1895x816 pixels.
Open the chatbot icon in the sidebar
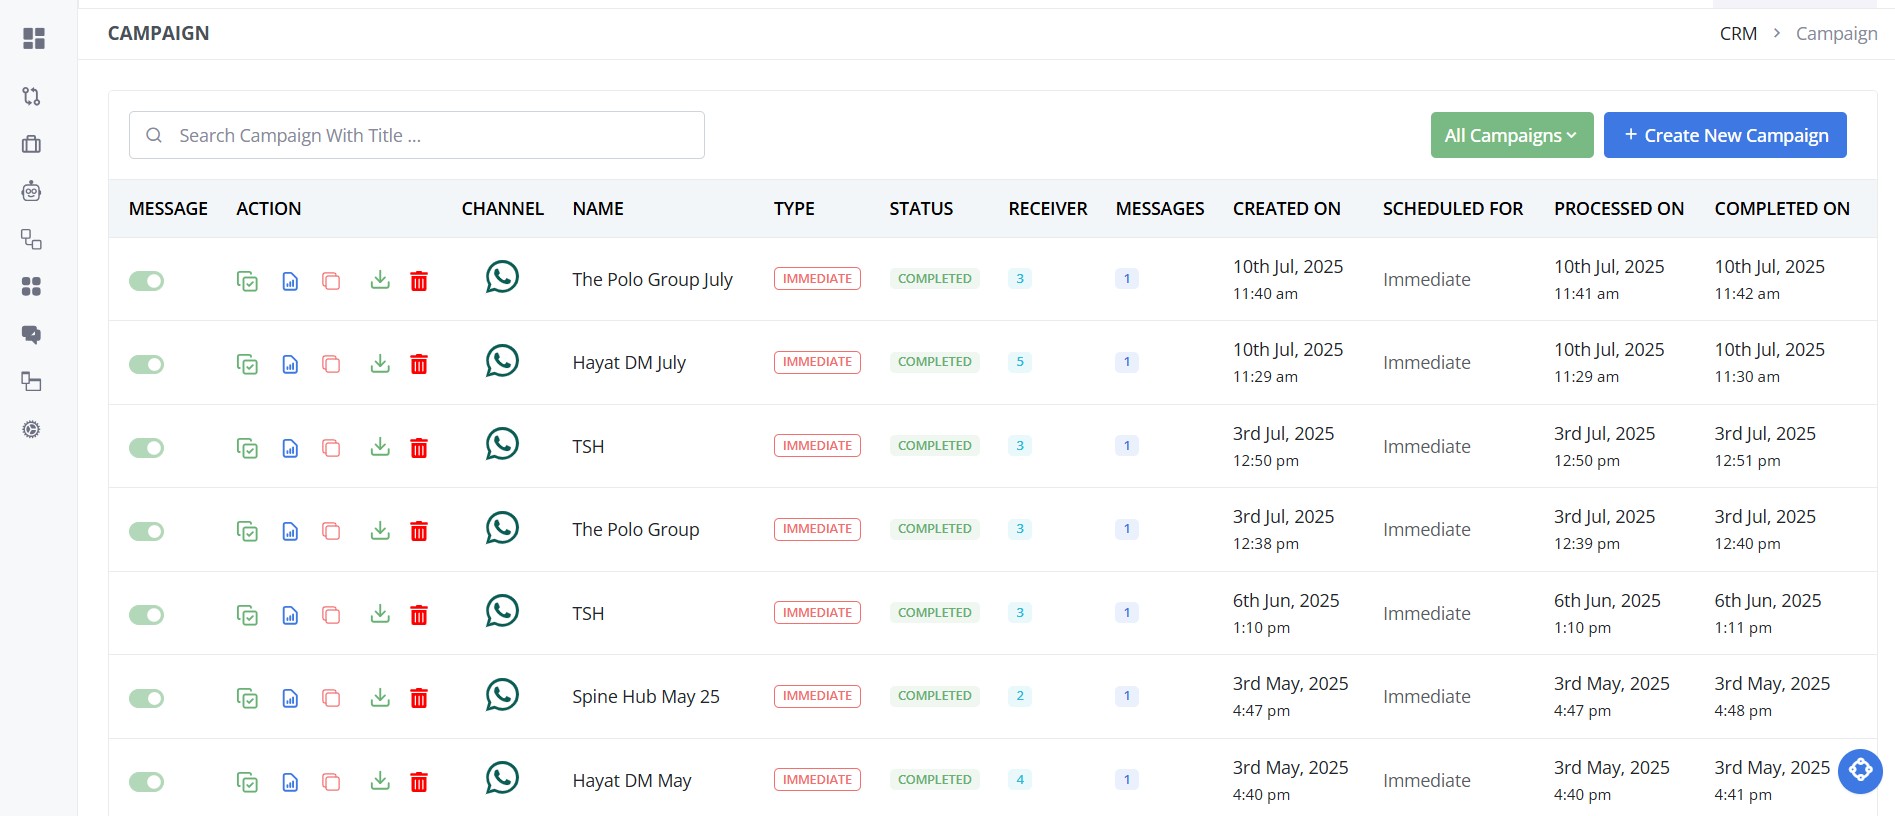tap(31, 191)
